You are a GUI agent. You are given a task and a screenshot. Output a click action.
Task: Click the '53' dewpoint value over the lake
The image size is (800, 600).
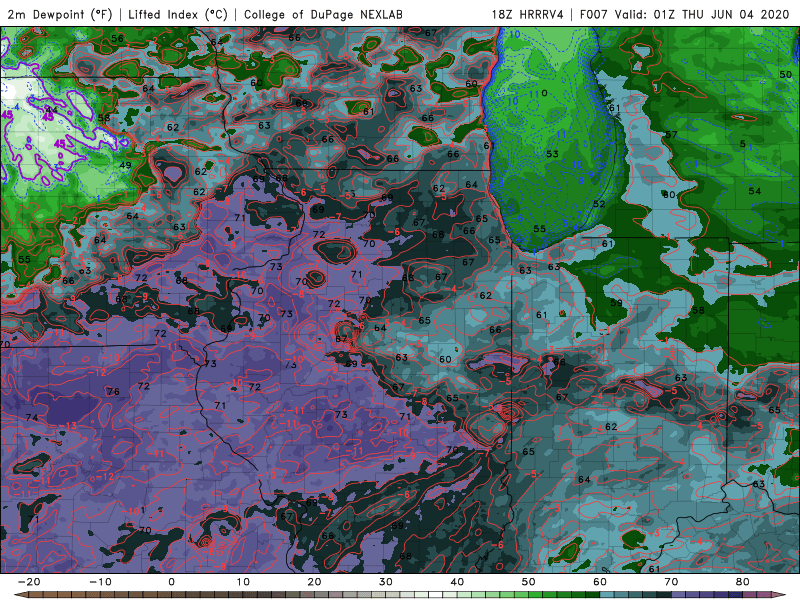[552, 154]
